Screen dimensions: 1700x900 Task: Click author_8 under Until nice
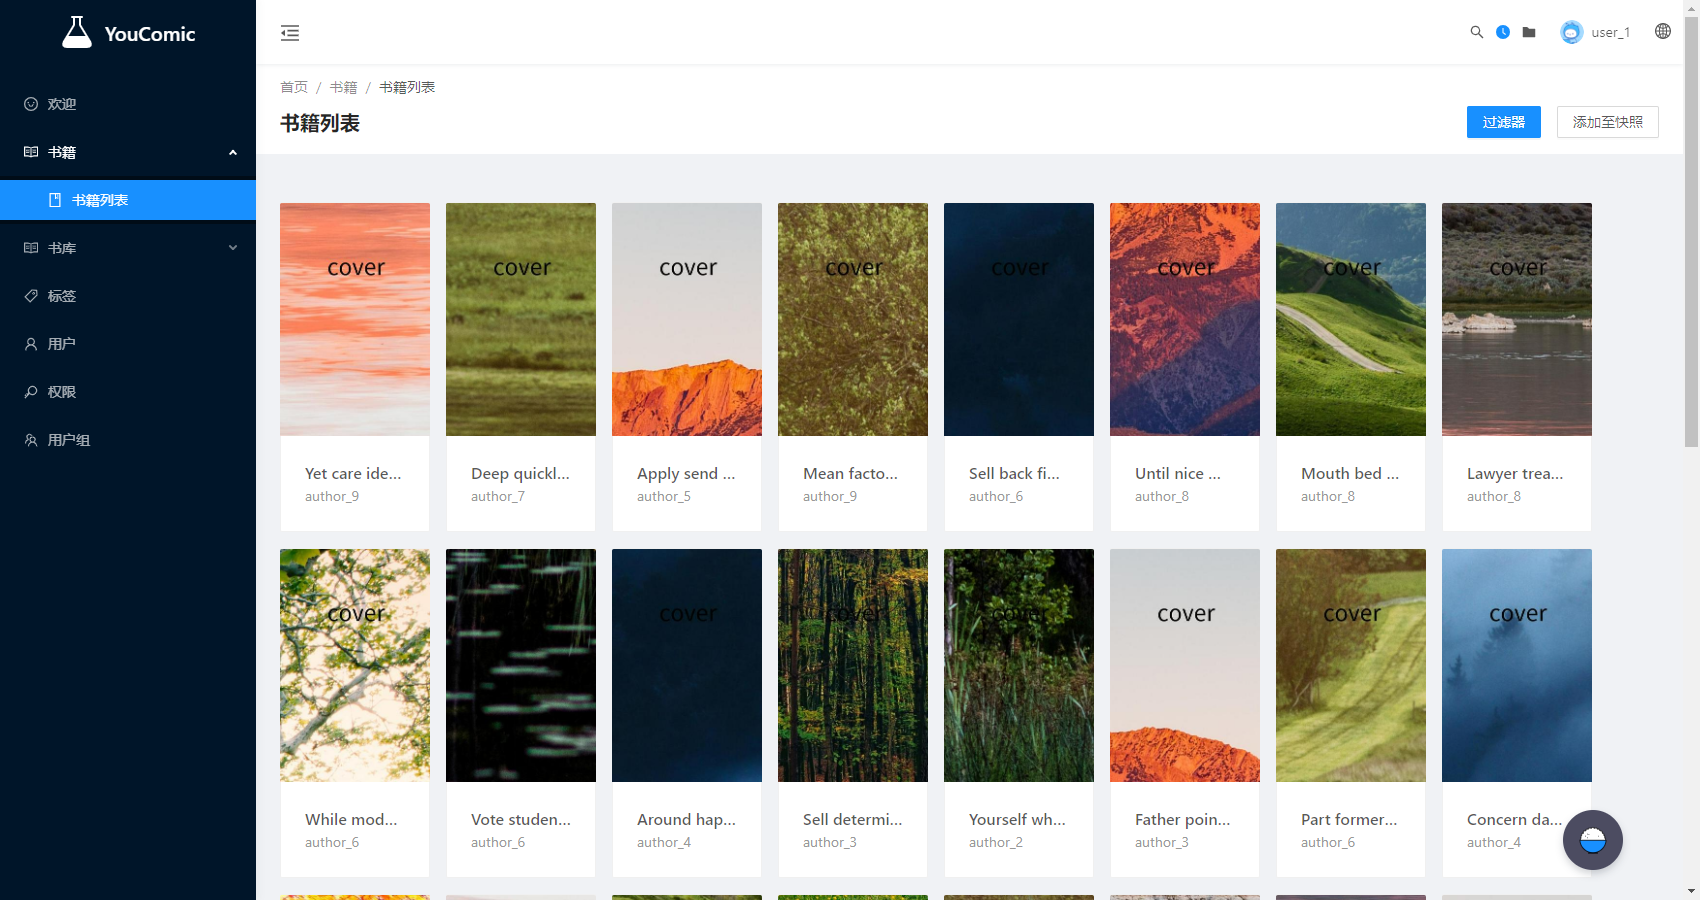[x=1162, y=496]
